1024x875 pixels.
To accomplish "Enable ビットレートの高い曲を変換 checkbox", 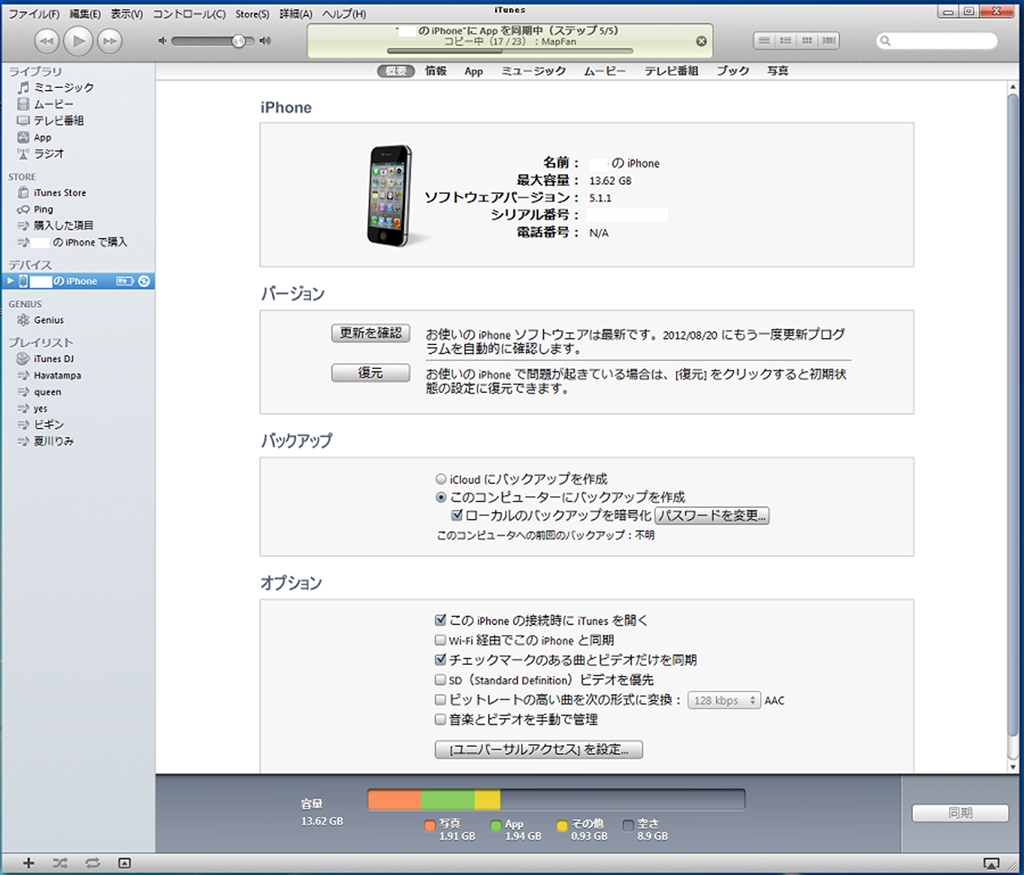I will click(x=441, y=699).
